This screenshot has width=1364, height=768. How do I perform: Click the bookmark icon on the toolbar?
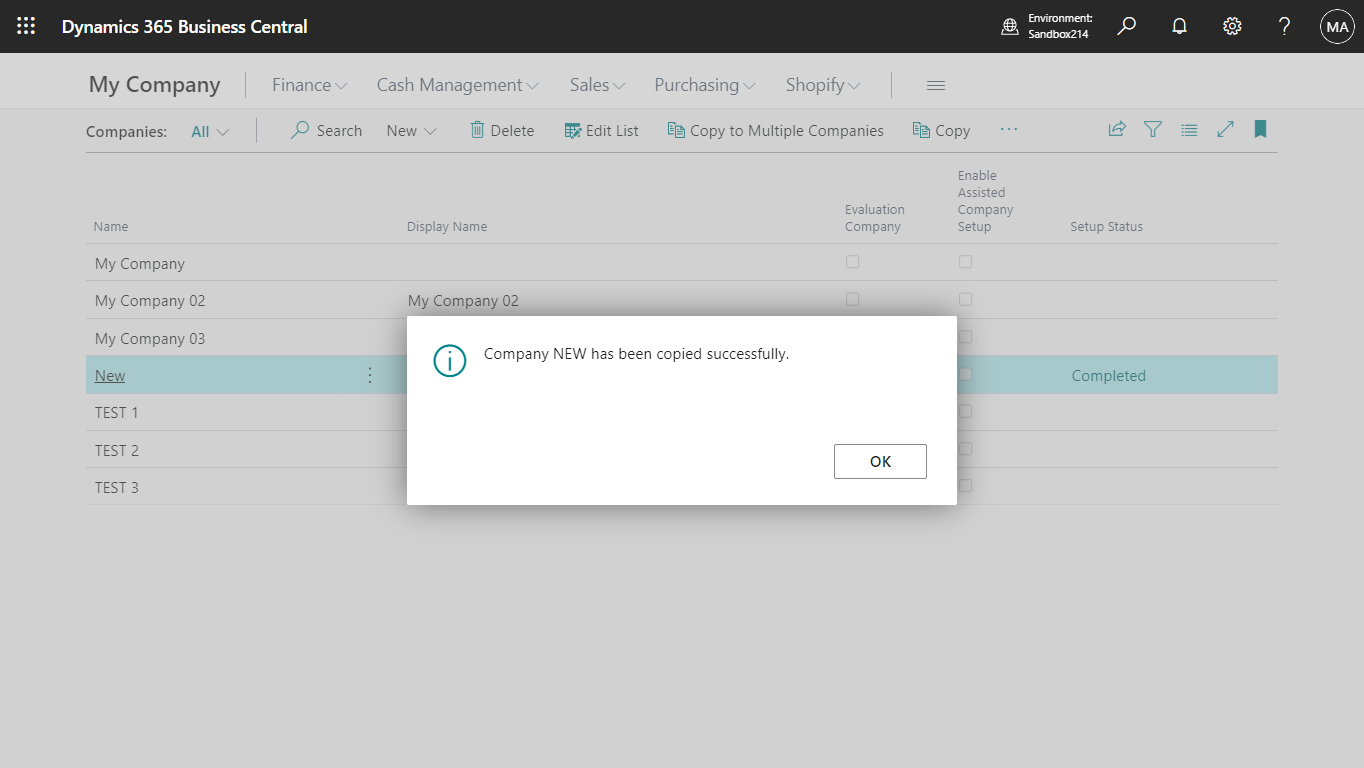pos(1260,129)
